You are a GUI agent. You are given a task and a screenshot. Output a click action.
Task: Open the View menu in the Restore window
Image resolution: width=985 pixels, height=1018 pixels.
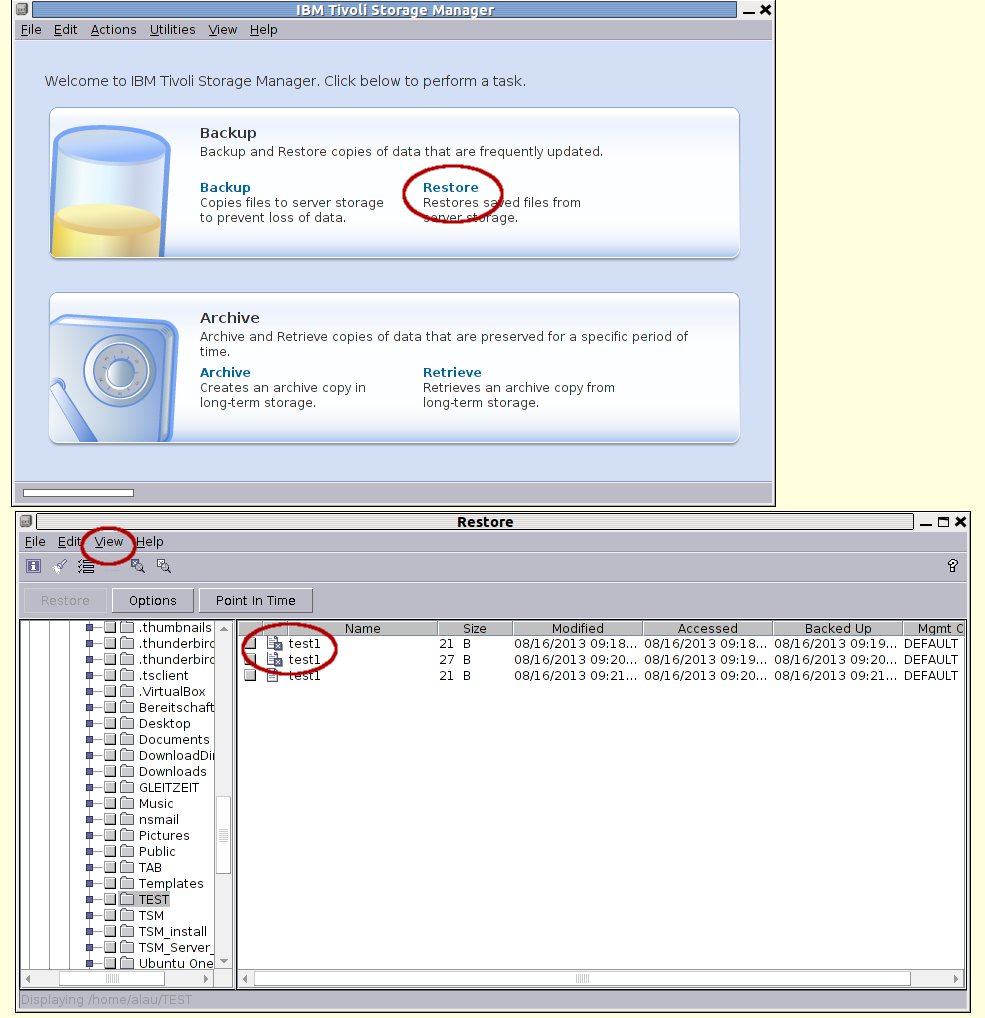coord(108,541)
